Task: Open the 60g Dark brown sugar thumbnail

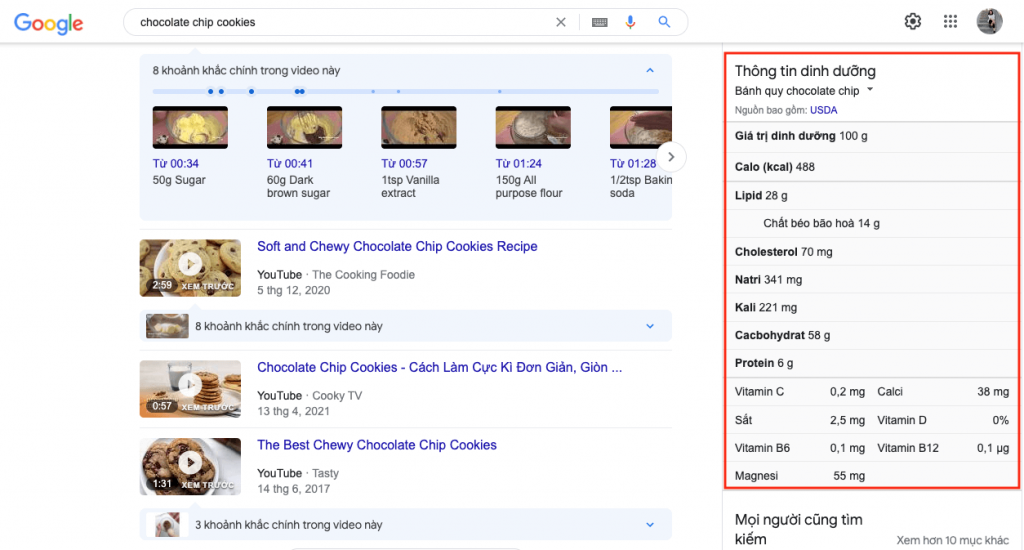Action: 304,127
